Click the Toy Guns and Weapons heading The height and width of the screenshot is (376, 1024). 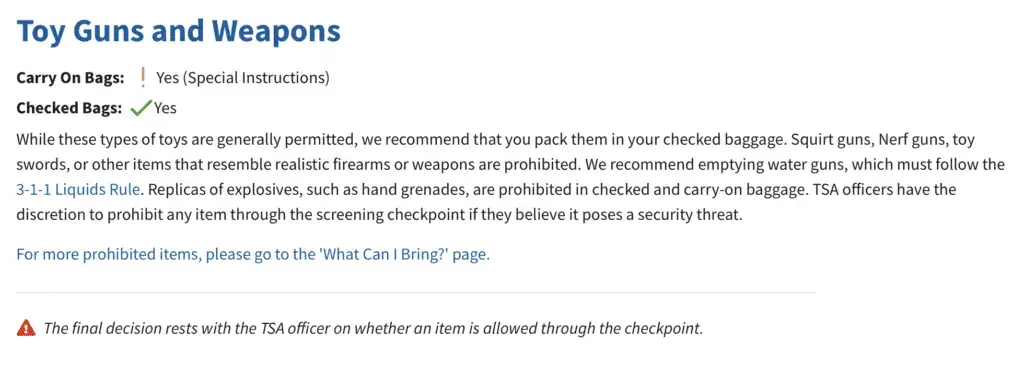pos(178,31)
